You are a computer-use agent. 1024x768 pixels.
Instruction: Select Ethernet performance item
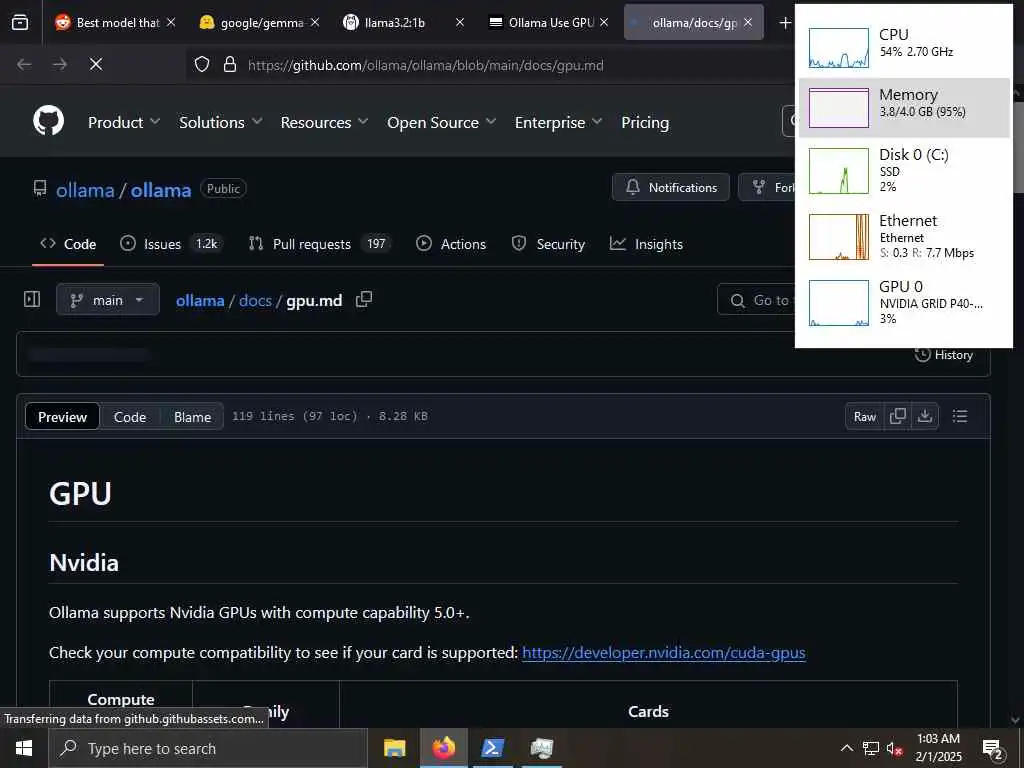click(x=904, y=236)
